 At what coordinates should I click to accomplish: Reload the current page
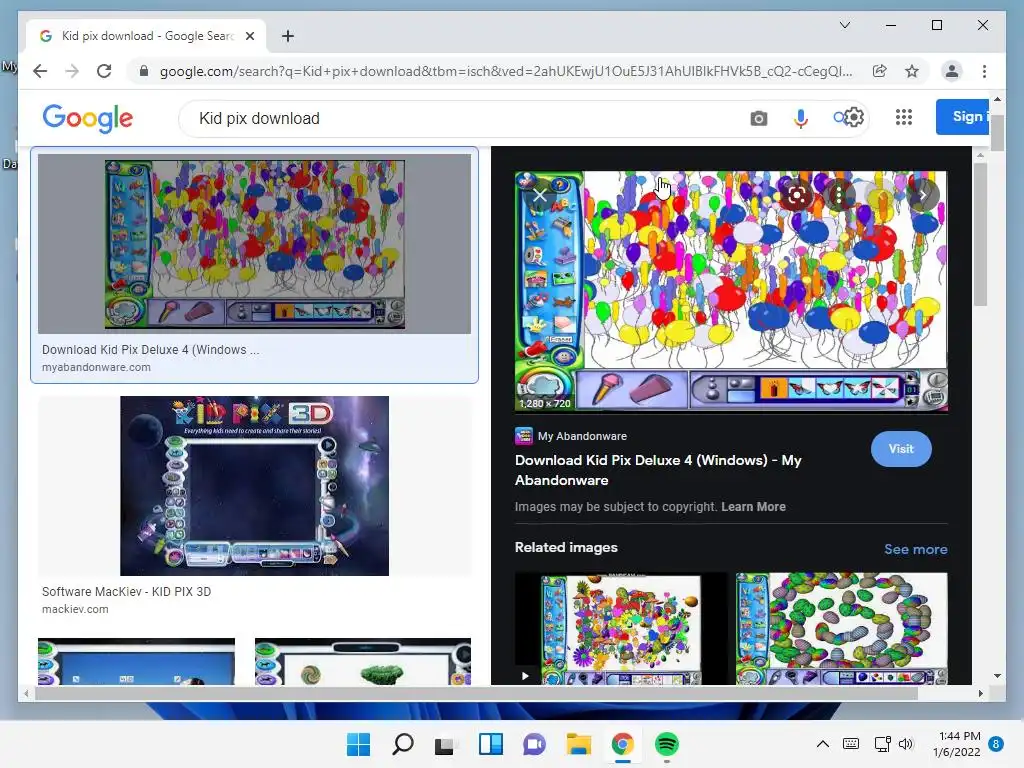tap(104, 71)
